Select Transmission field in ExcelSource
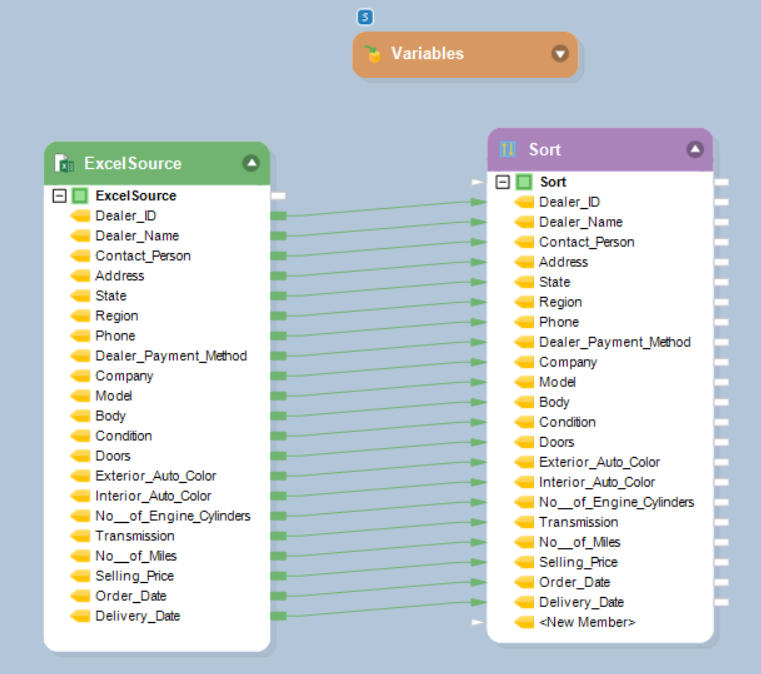 coord(134,536)
